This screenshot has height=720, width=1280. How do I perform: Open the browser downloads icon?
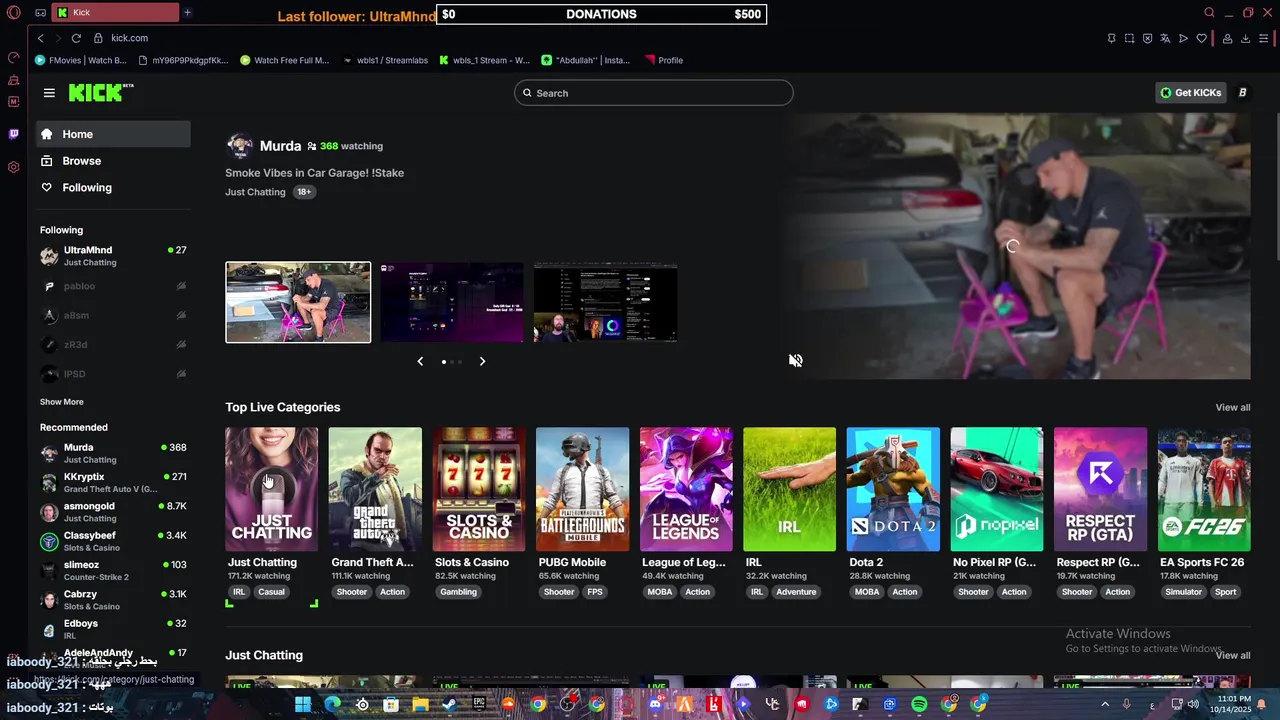(1245, 38)
